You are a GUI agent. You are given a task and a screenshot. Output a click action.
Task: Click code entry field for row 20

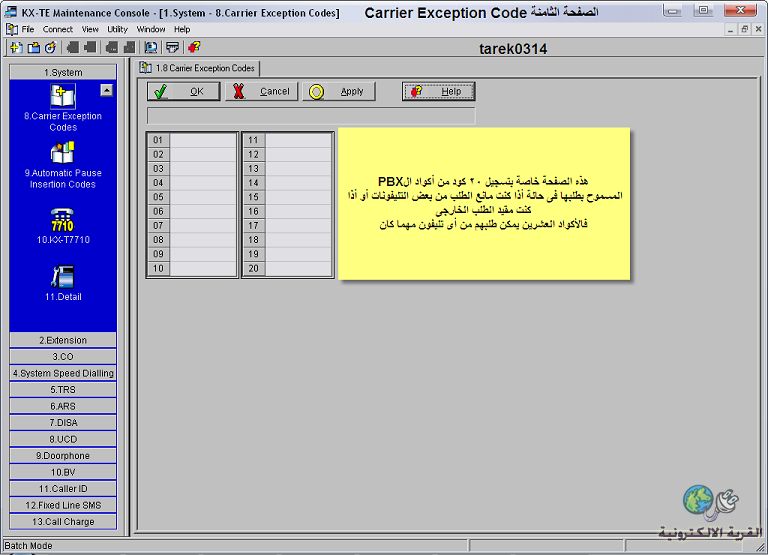298,268
